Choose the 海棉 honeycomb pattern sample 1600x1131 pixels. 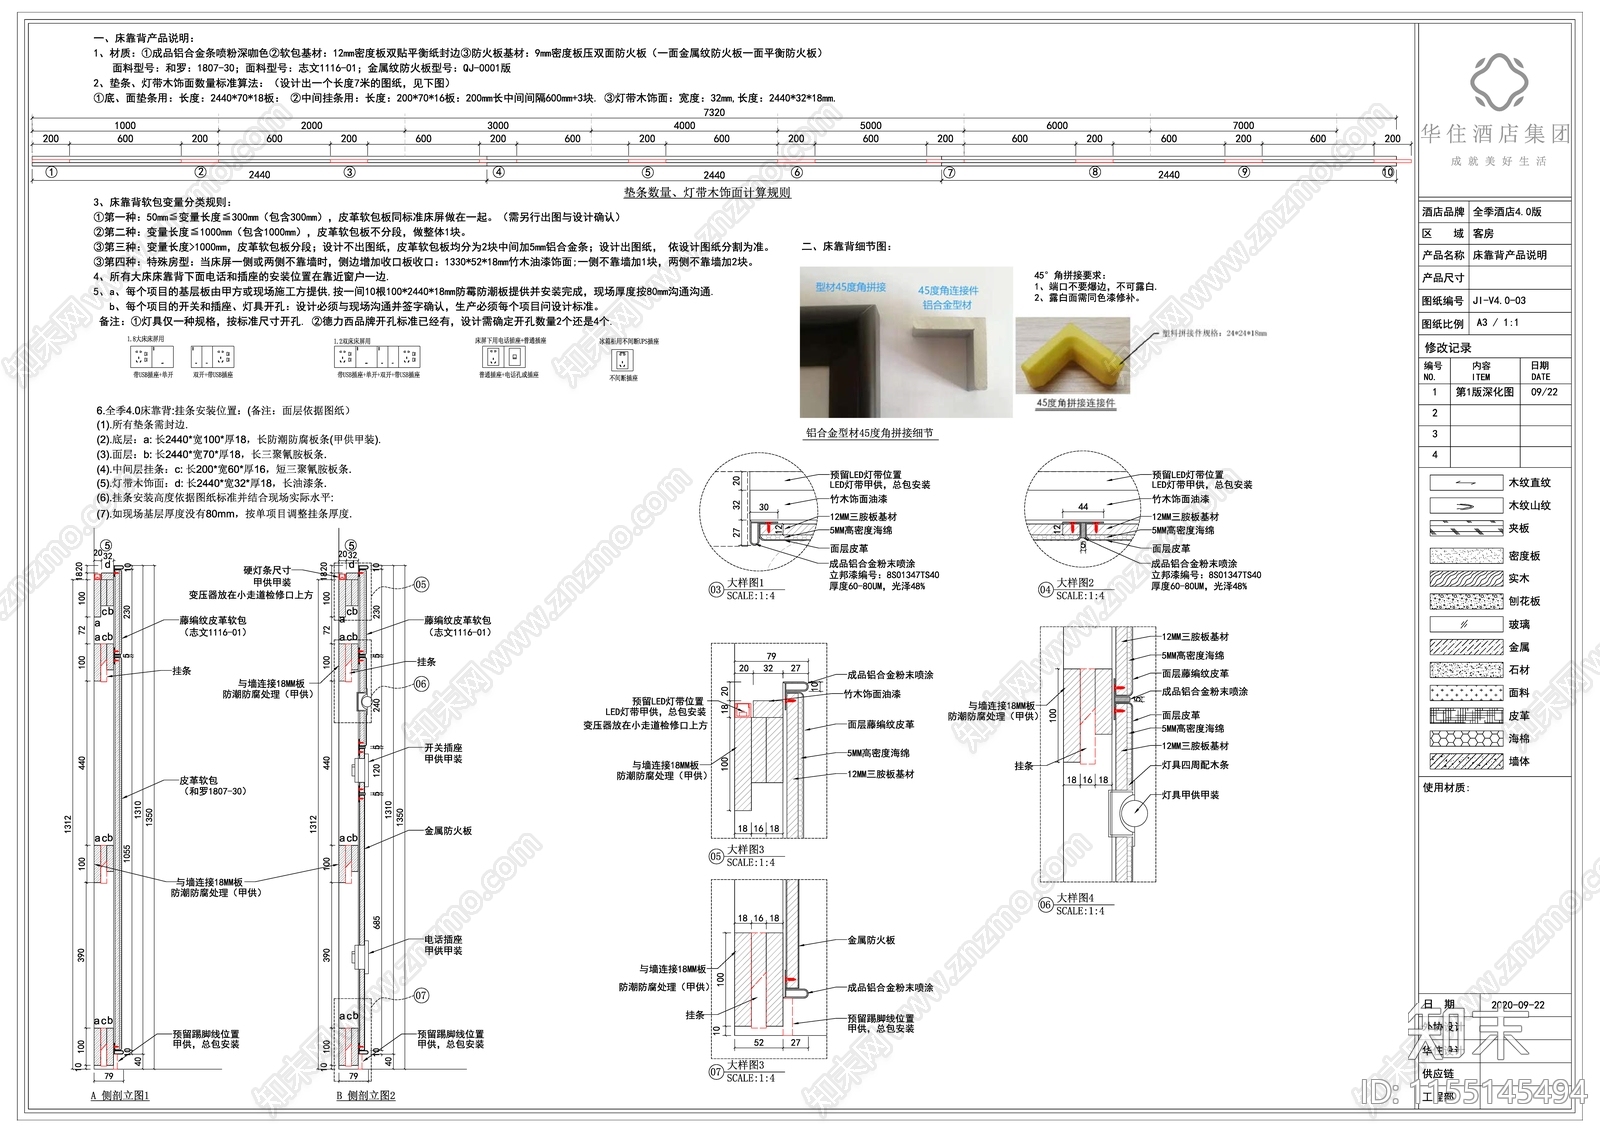coord(1466,739)
